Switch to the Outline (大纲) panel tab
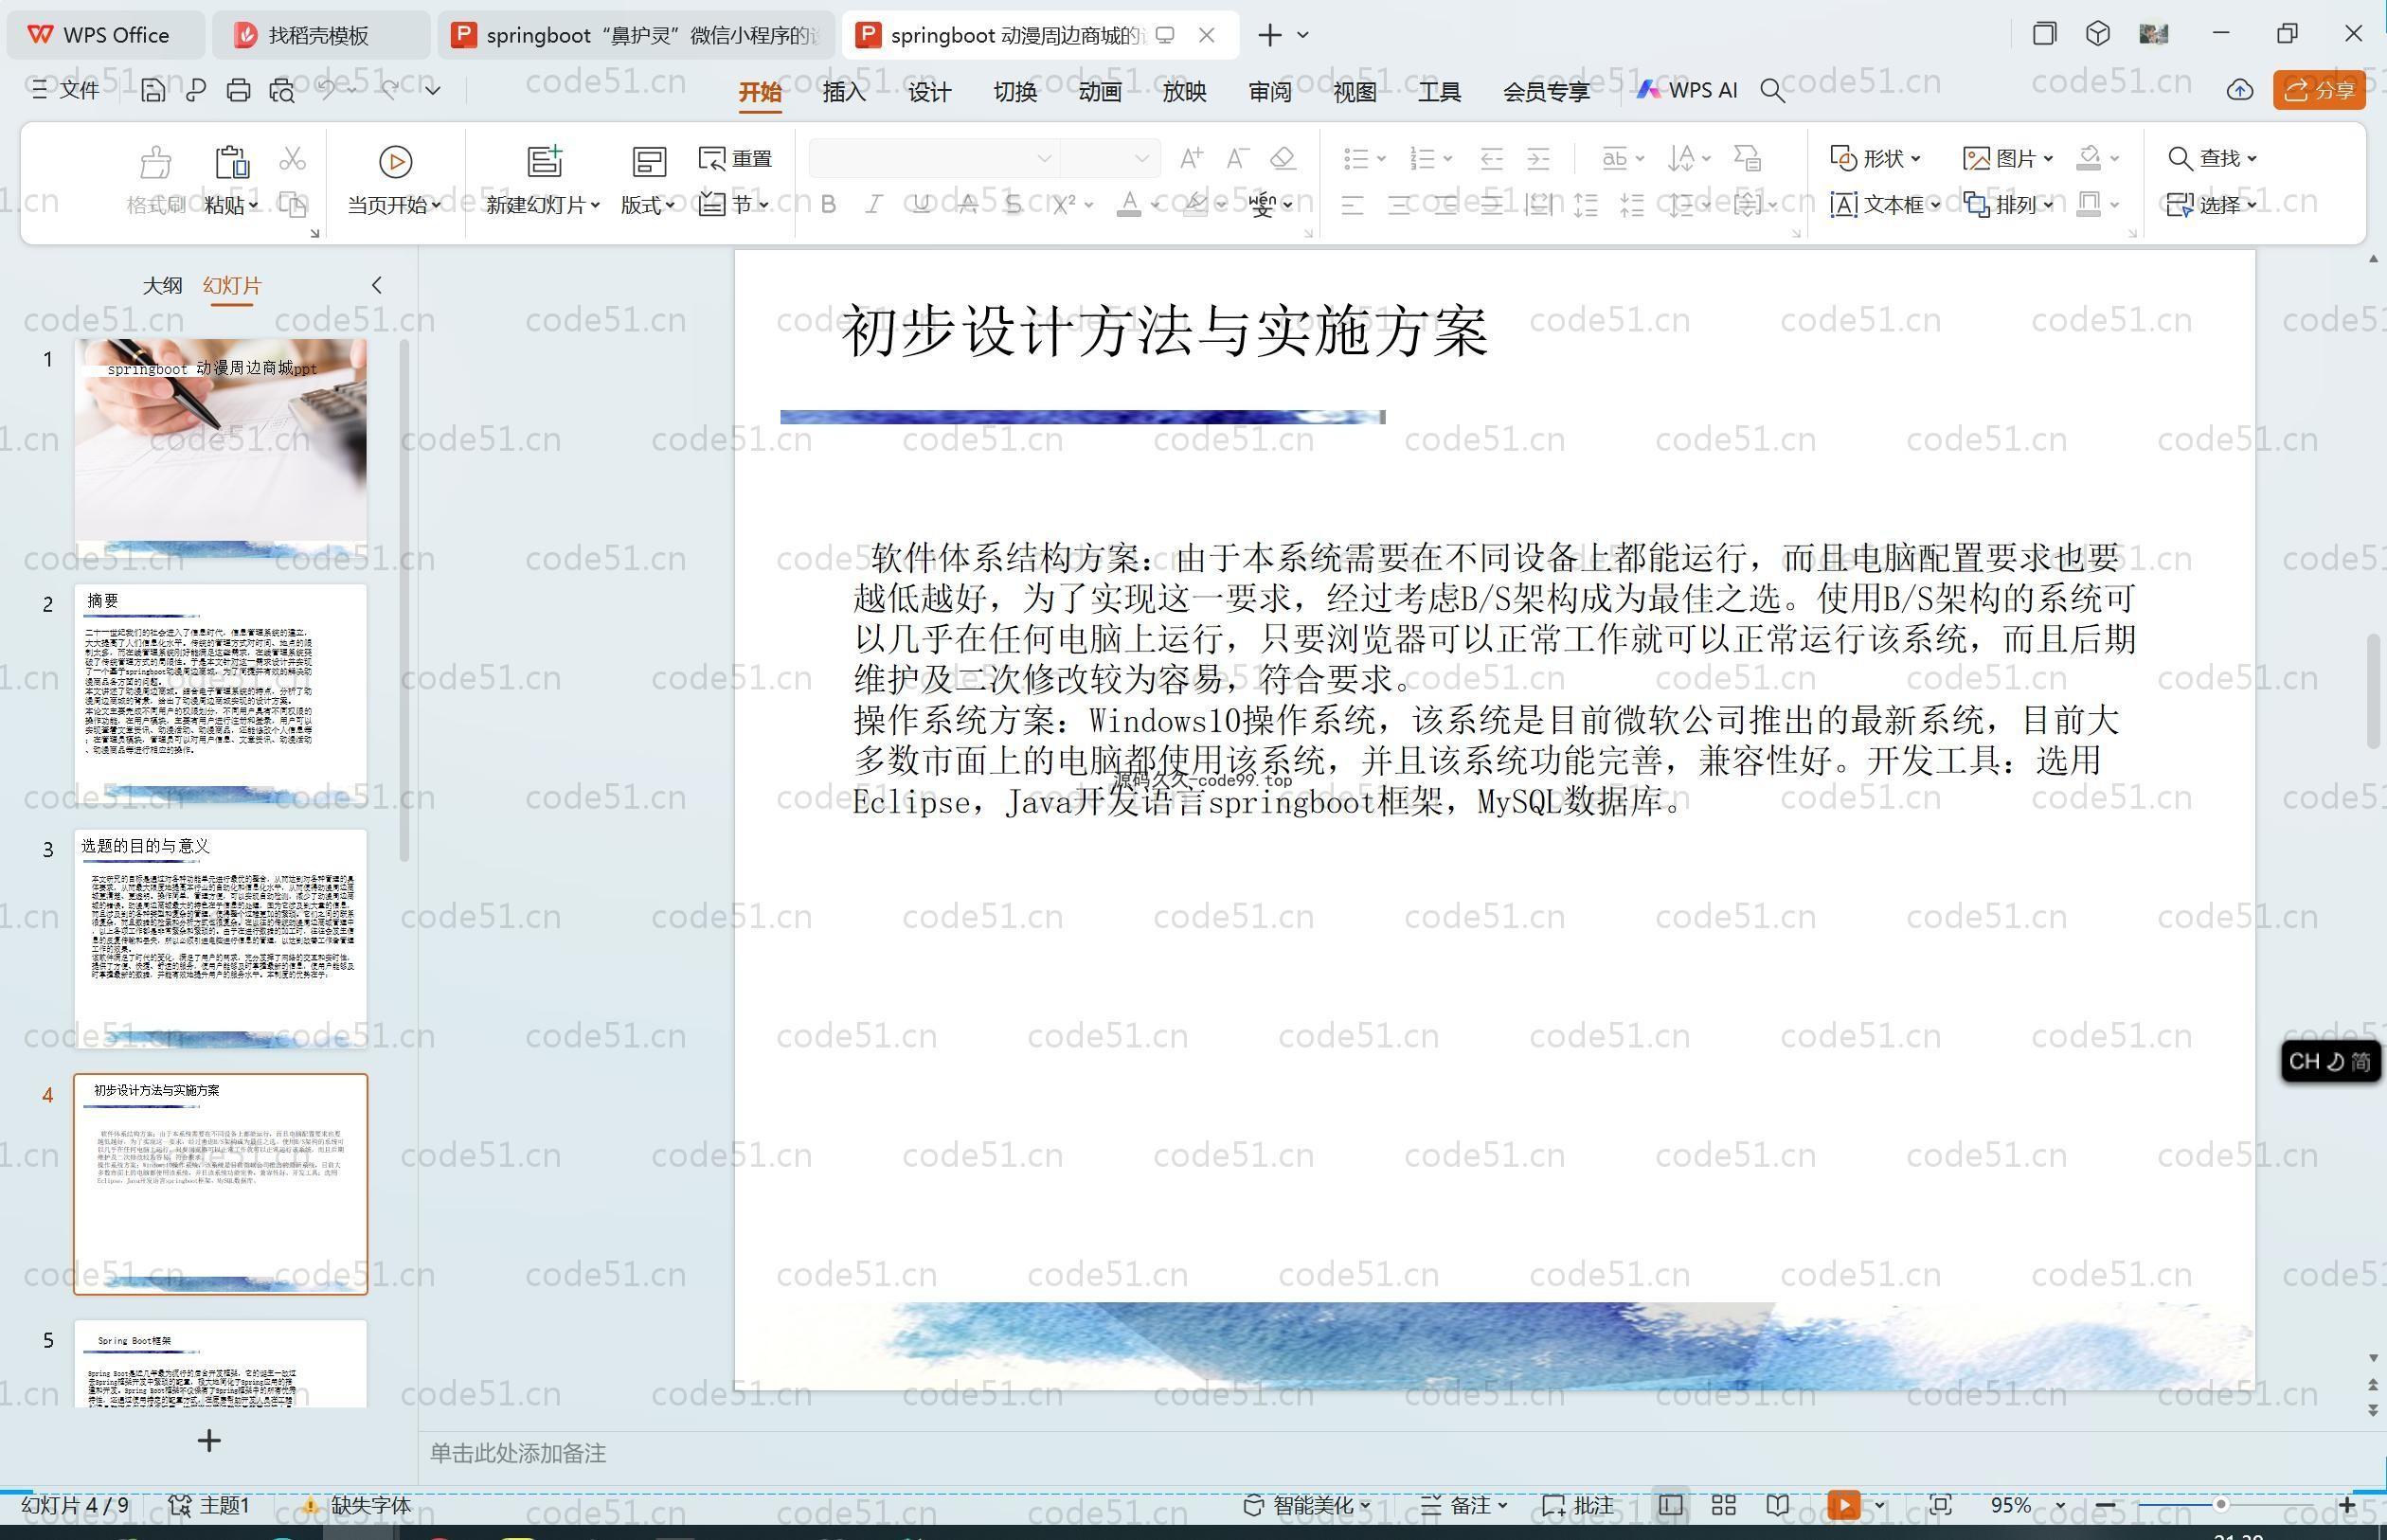This screenshot has width=2387, height=1540. point(162,285)
